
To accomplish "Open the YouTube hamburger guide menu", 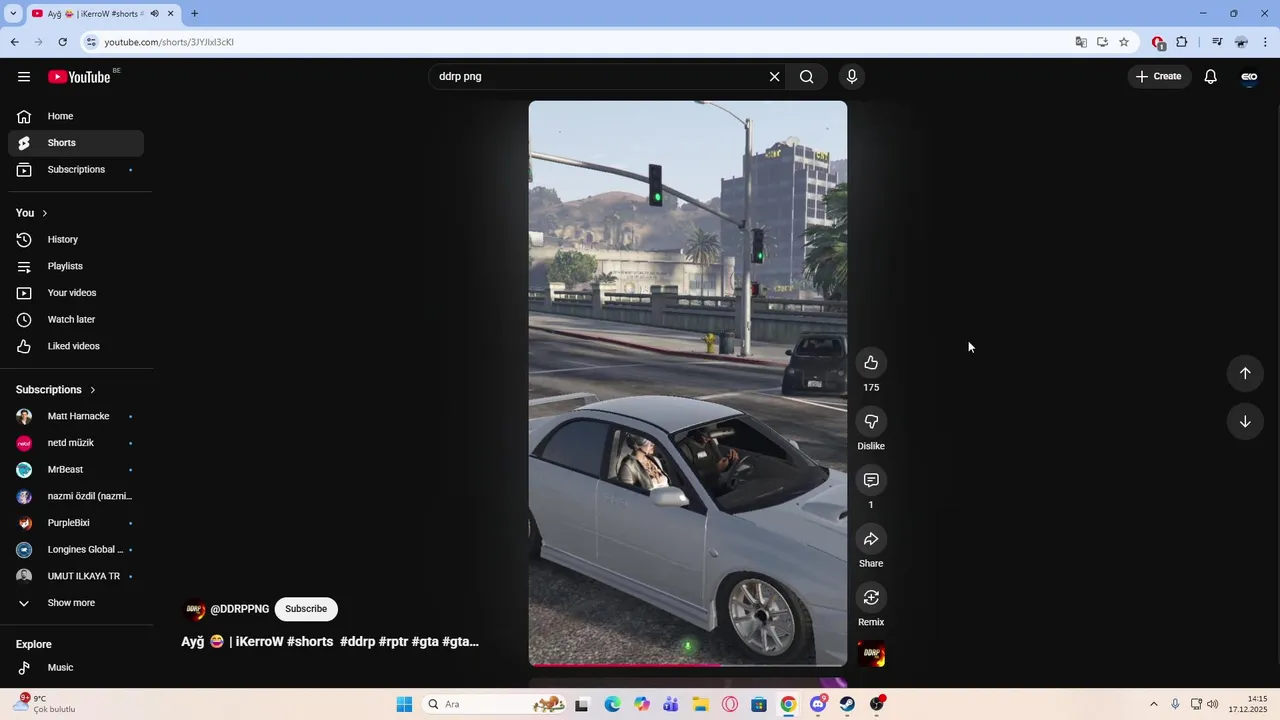I will [24, 77].
